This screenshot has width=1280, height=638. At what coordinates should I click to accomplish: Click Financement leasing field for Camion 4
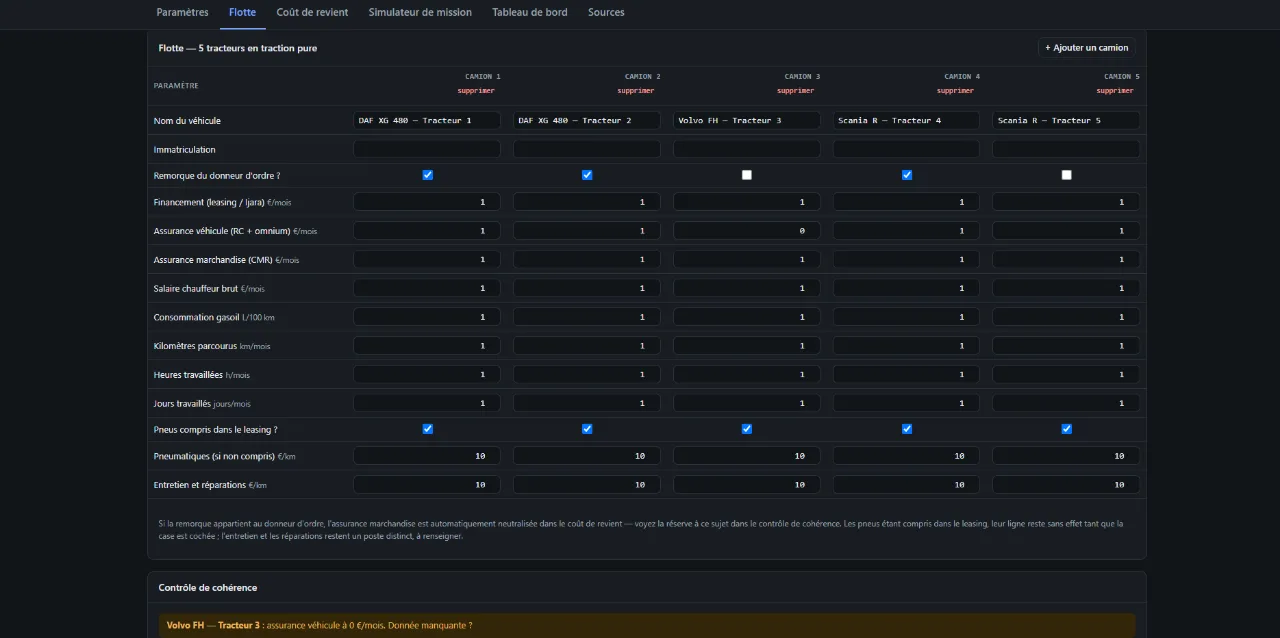coord(907,202)
